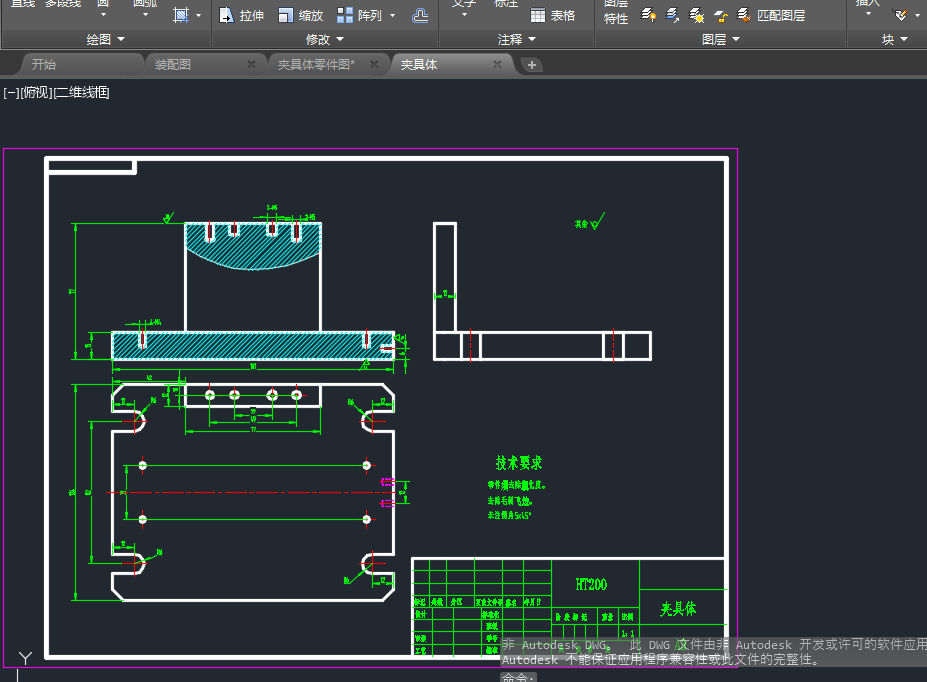Unlock layer using the padlock icon
This screenshot has height=682, width=927.
pos(721,15)
